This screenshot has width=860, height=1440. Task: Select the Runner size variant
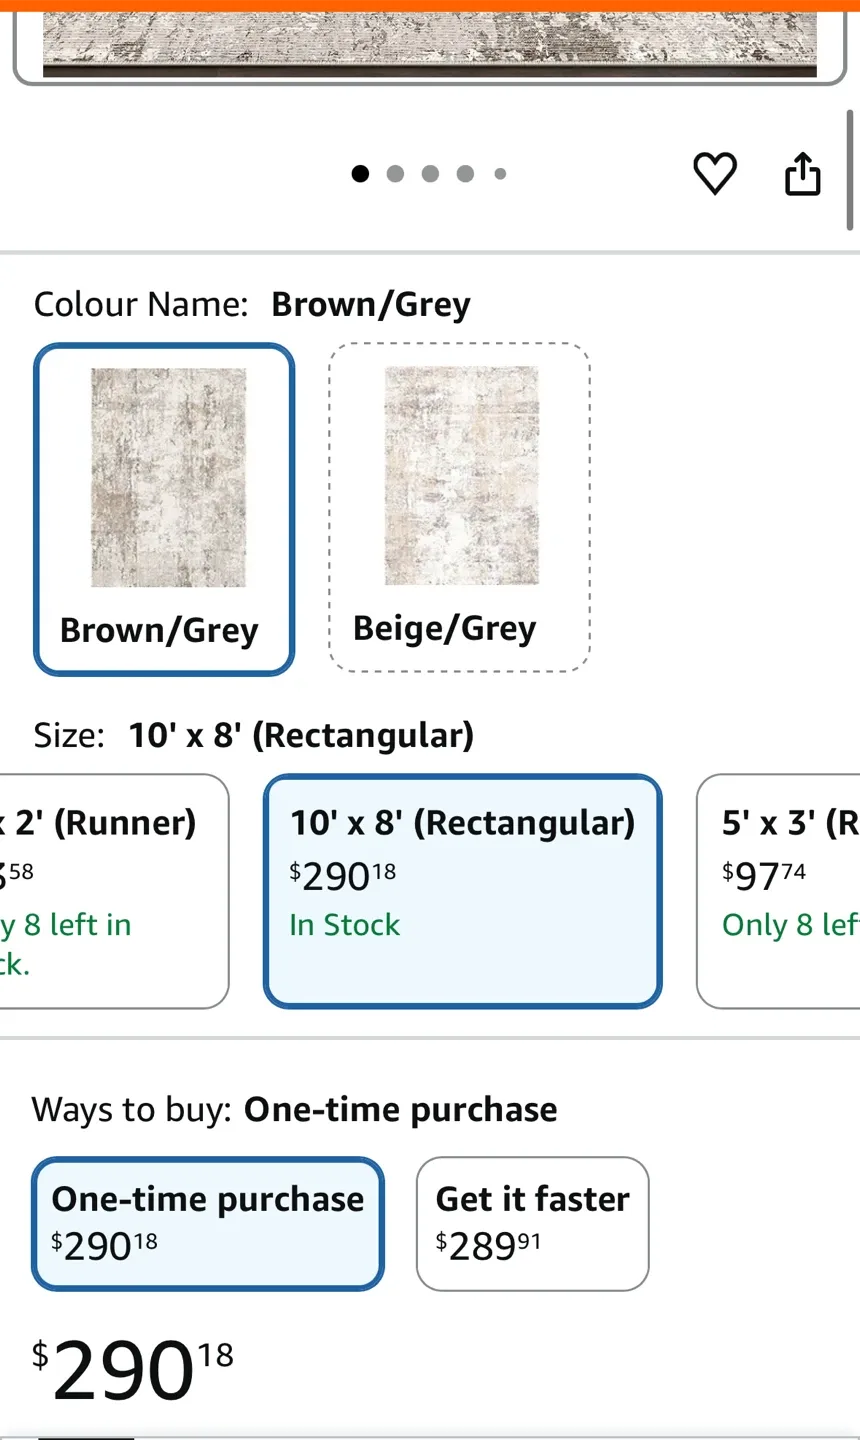100,890
